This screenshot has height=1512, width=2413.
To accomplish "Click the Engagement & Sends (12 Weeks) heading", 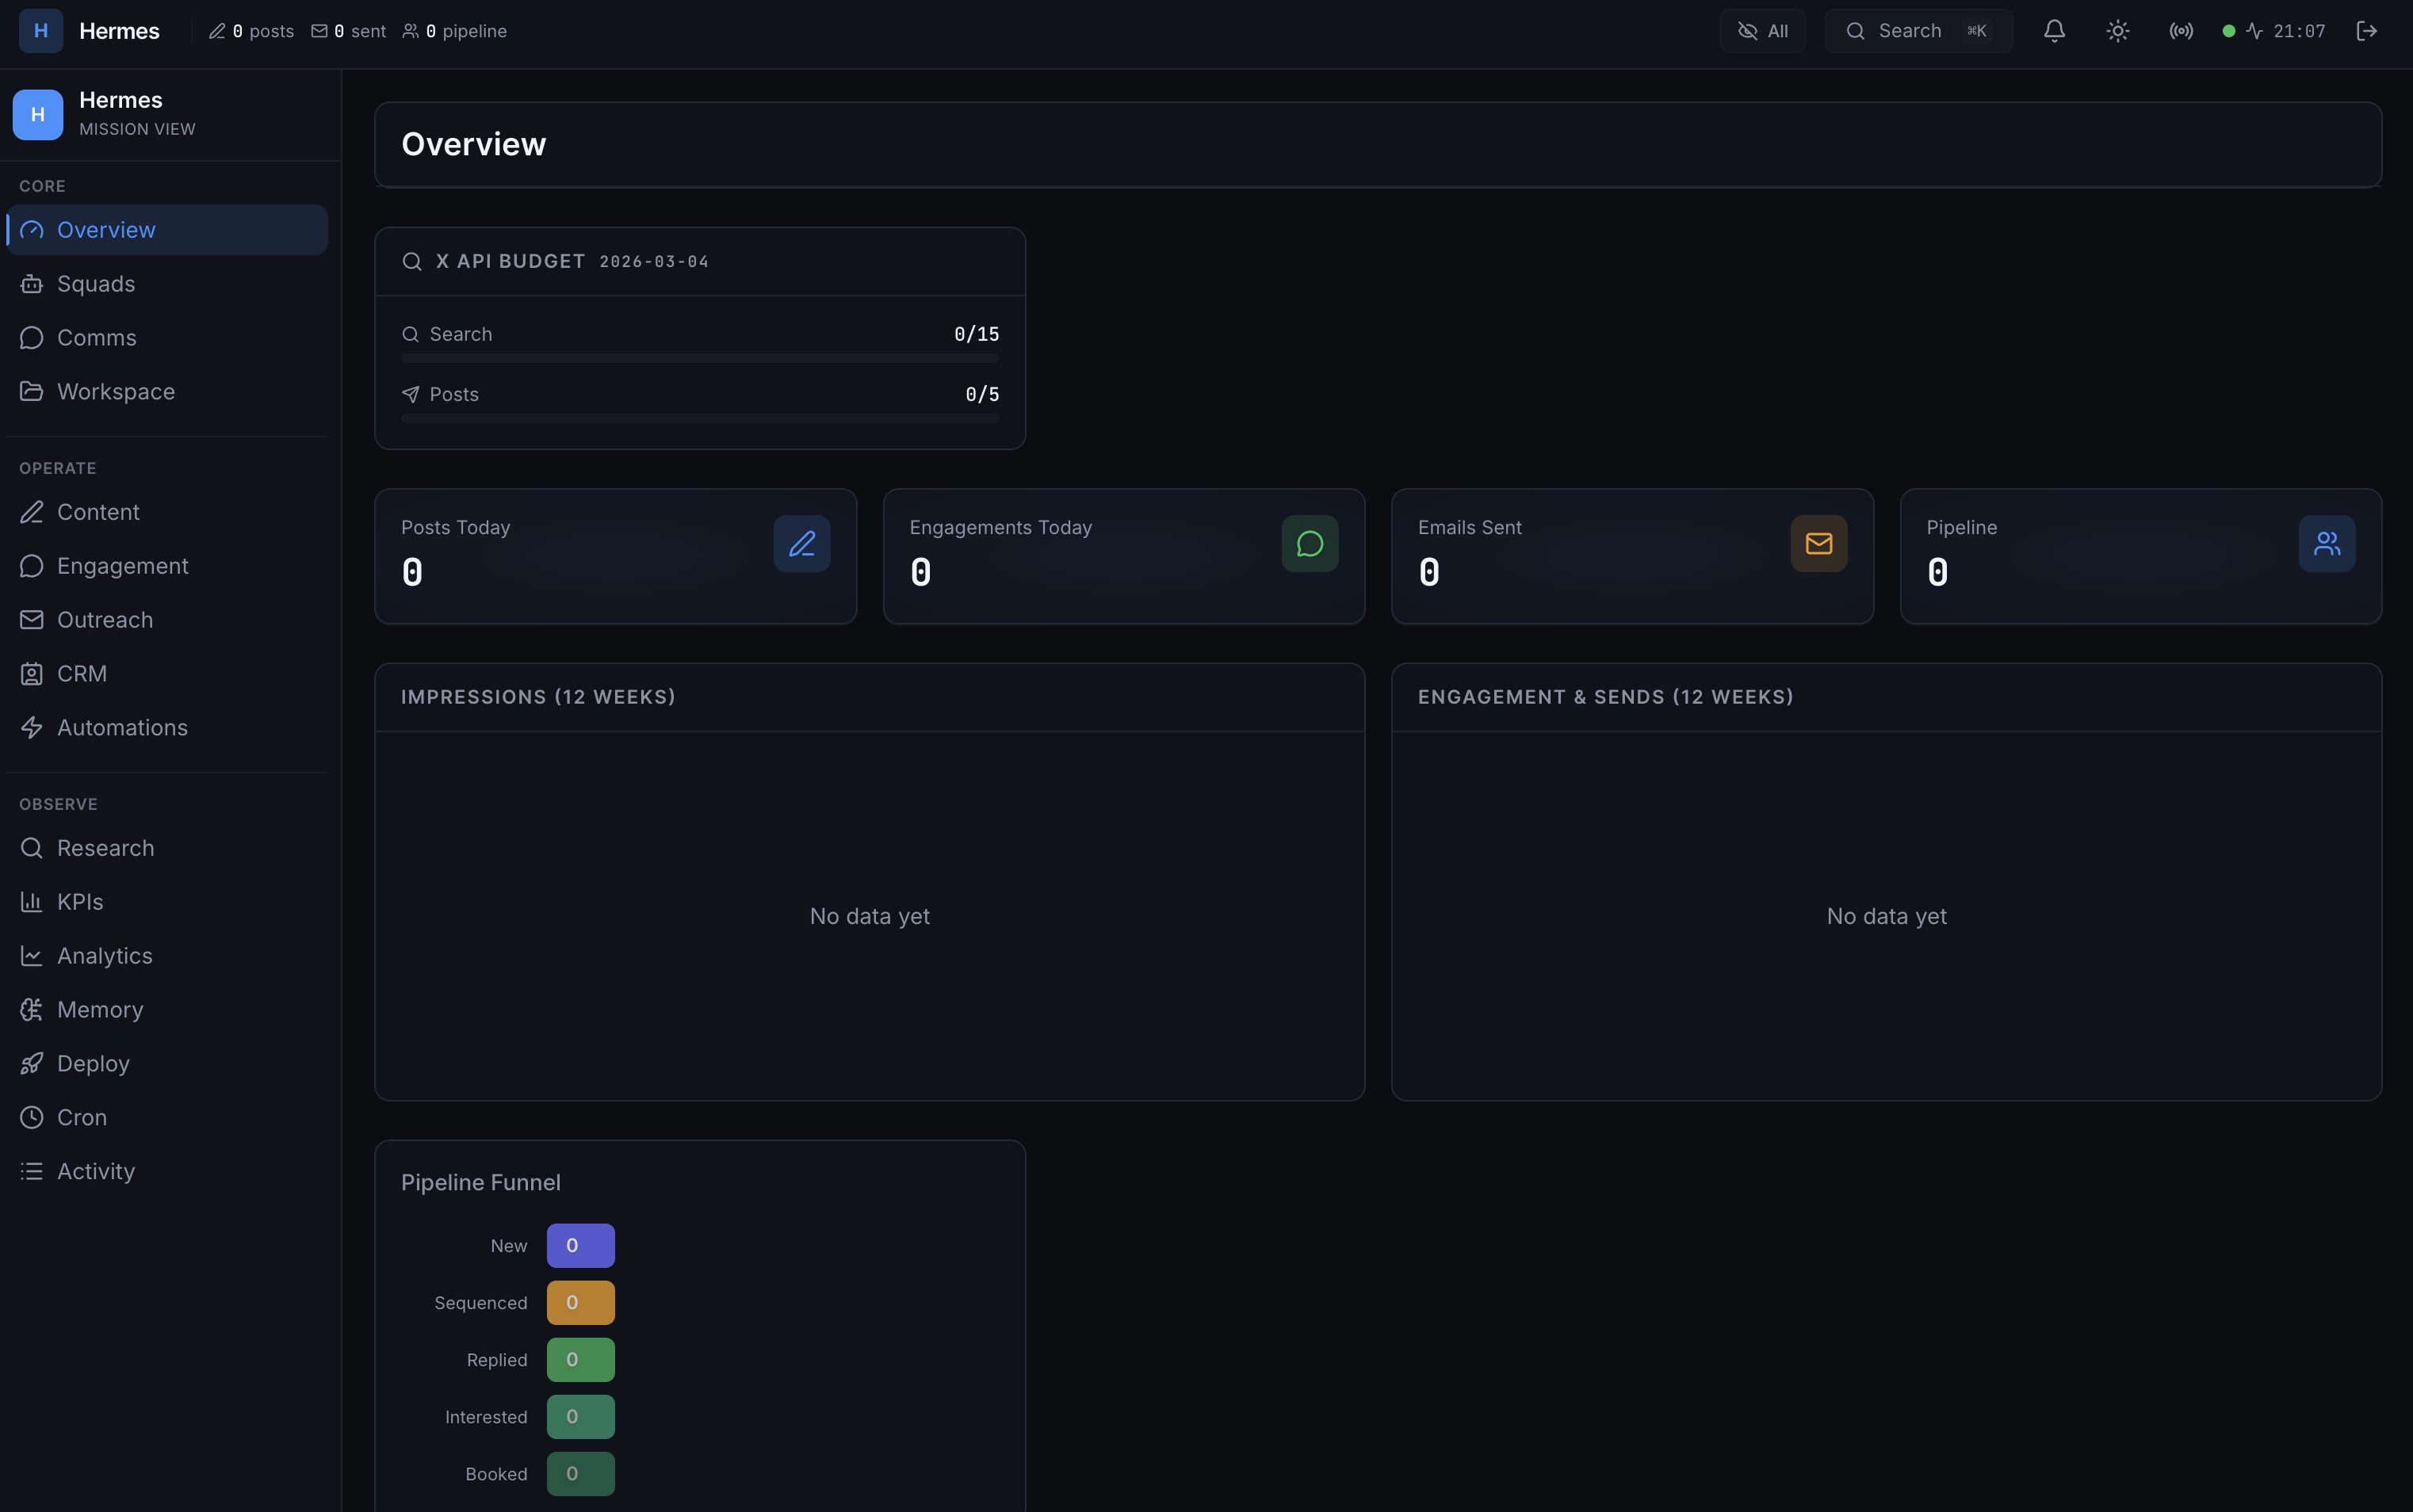I will pyautogui.click(x=1606, y=697).
